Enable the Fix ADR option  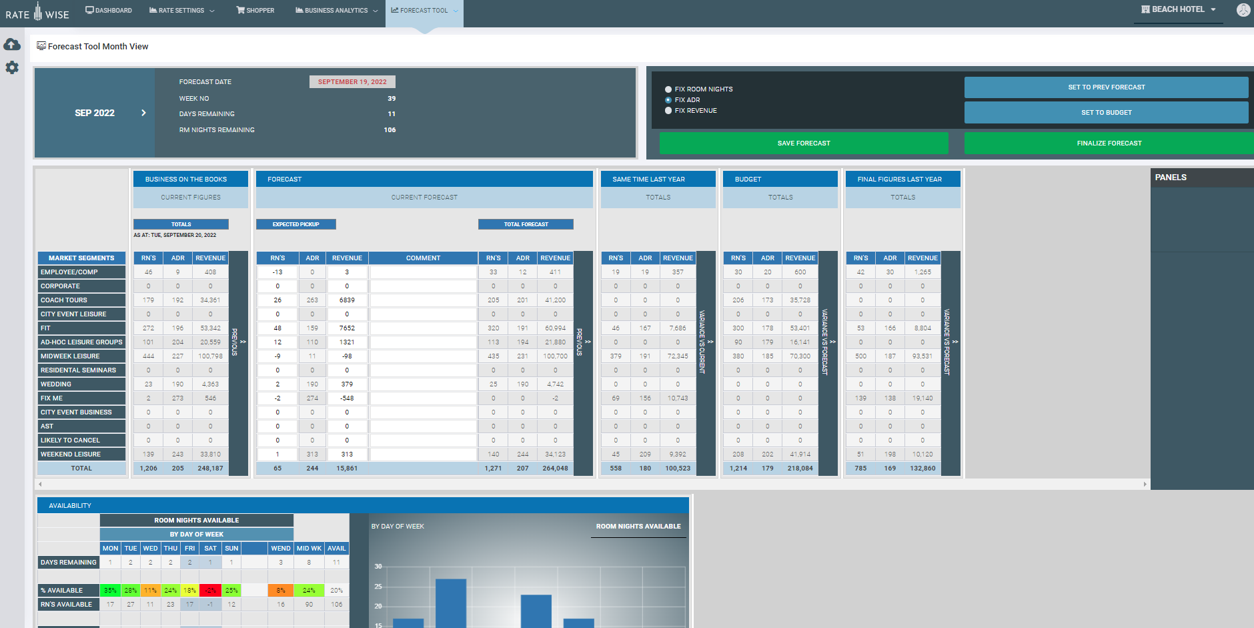coord(668,100)
